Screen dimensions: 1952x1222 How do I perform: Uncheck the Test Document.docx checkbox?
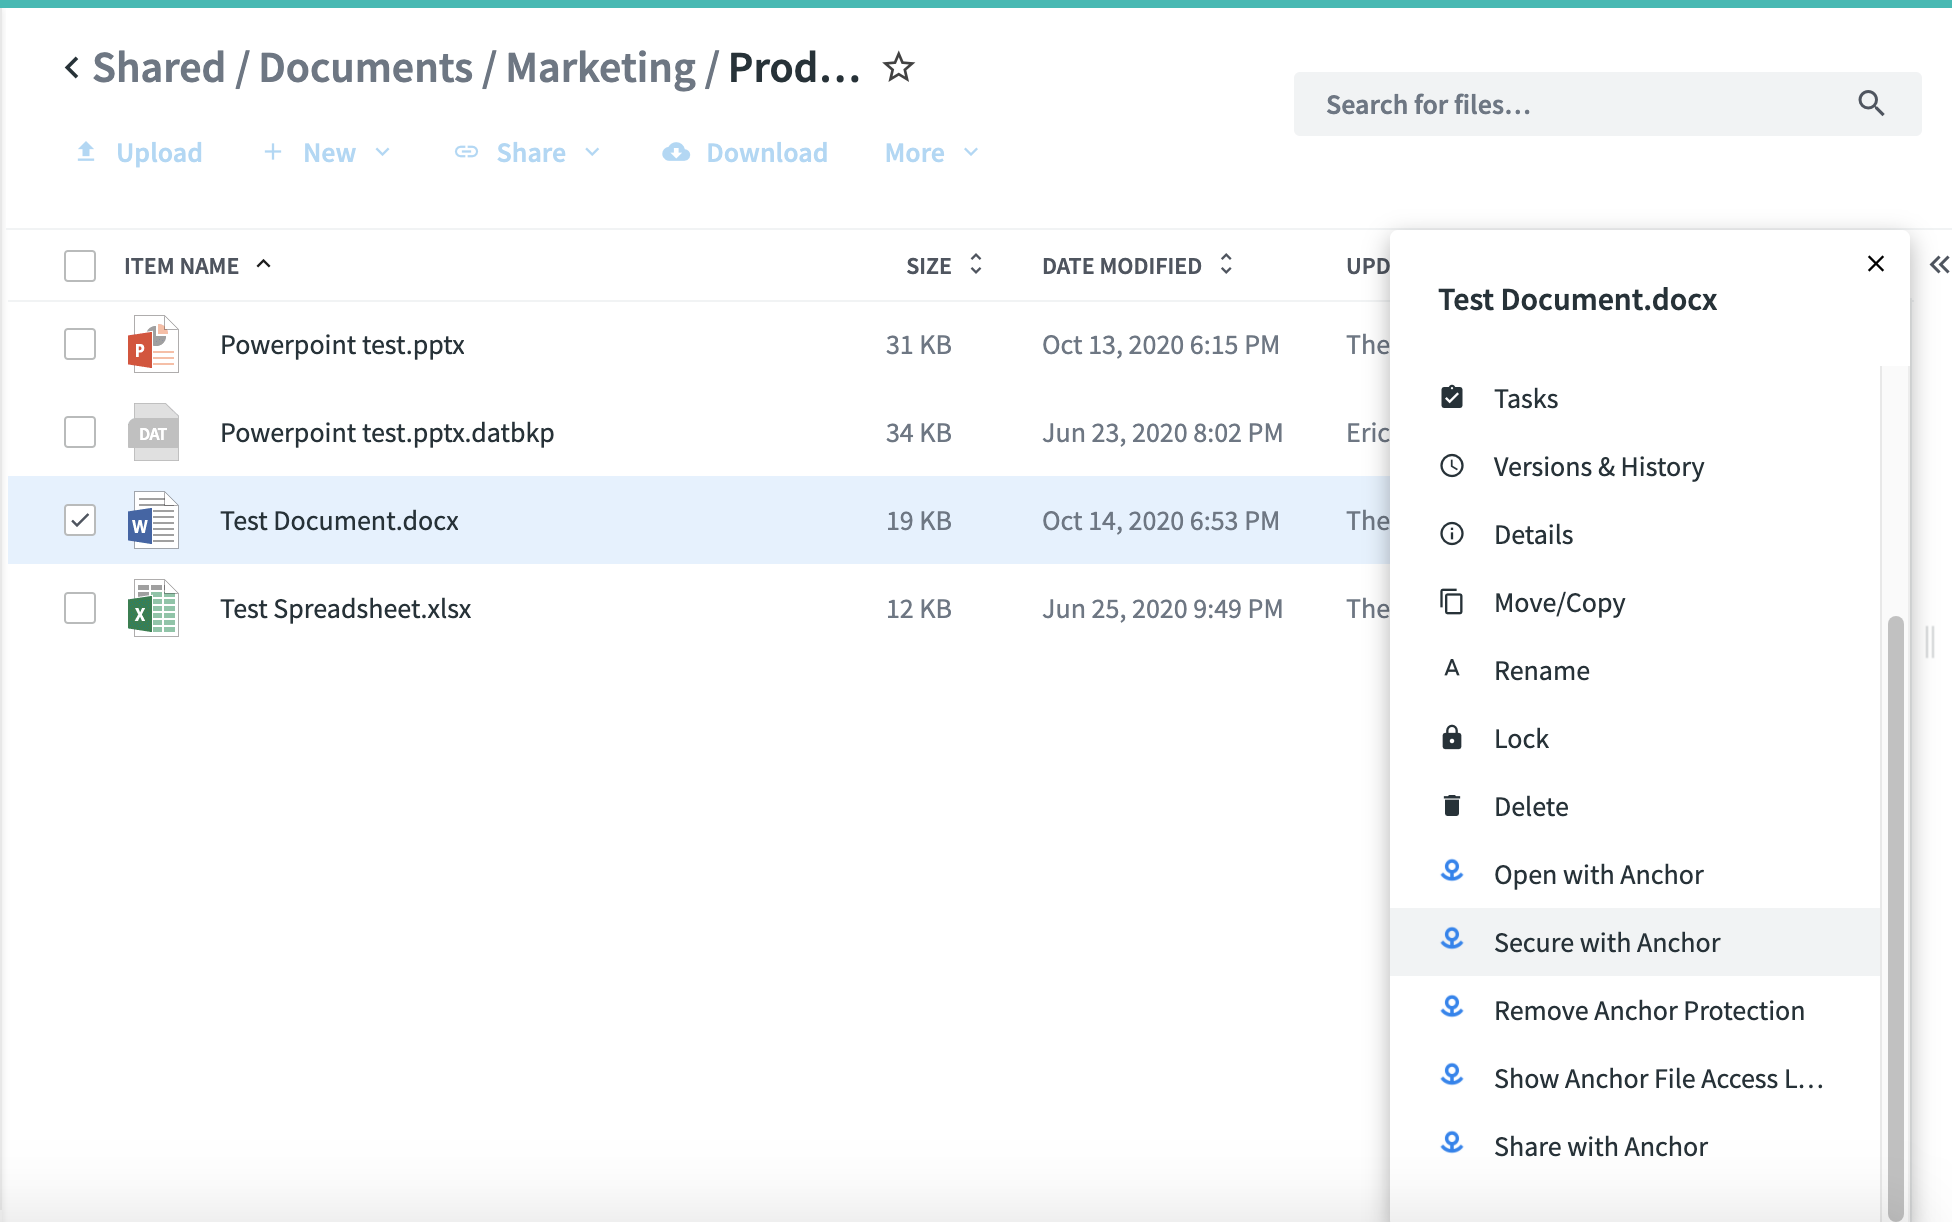[x=80, y=520]
